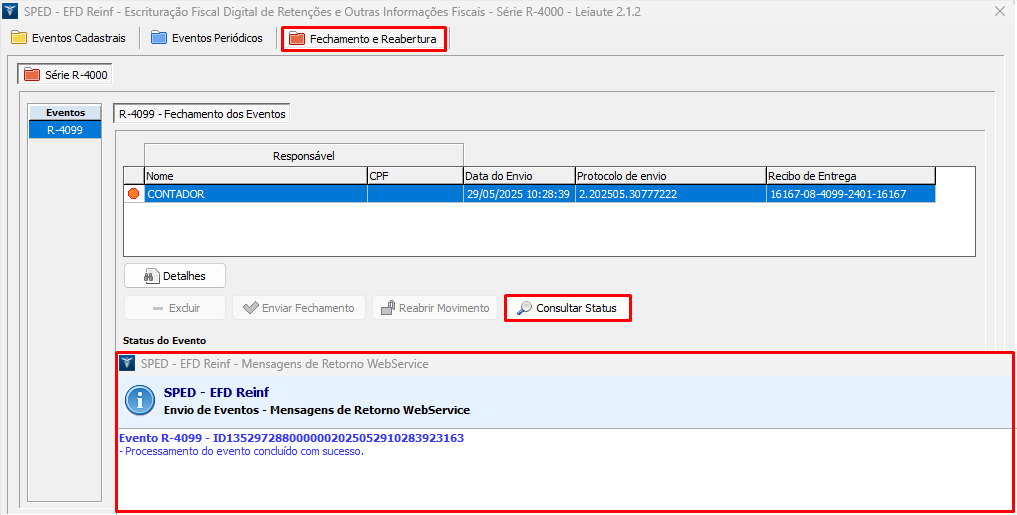Viewport: 1017px width, 515px height.
Task: Select R-4099 in the Eventos list
Action: 65,130
